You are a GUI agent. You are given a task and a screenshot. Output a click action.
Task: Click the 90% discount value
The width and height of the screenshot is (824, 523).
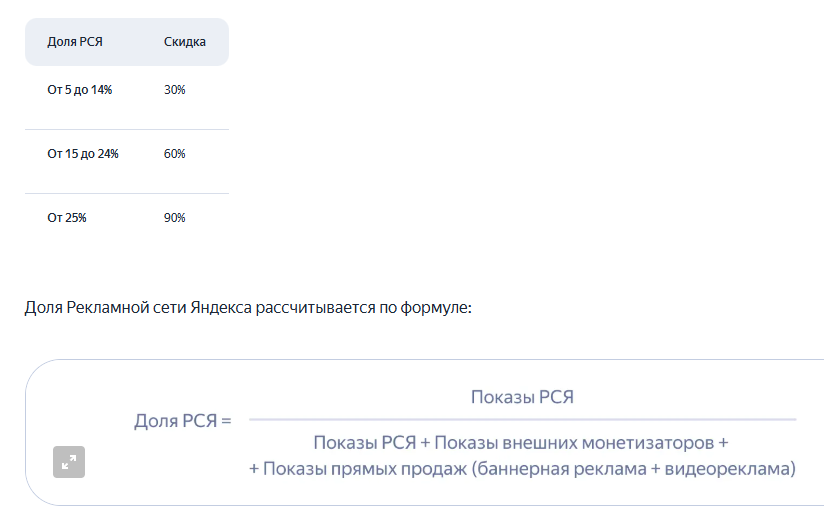174,218
